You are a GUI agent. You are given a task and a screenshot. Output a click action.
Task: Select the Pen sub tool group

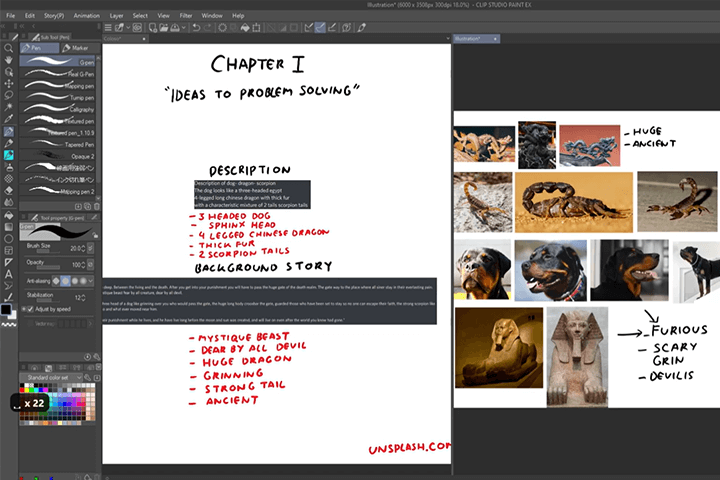pyautogui.click(x=39, y=48)
